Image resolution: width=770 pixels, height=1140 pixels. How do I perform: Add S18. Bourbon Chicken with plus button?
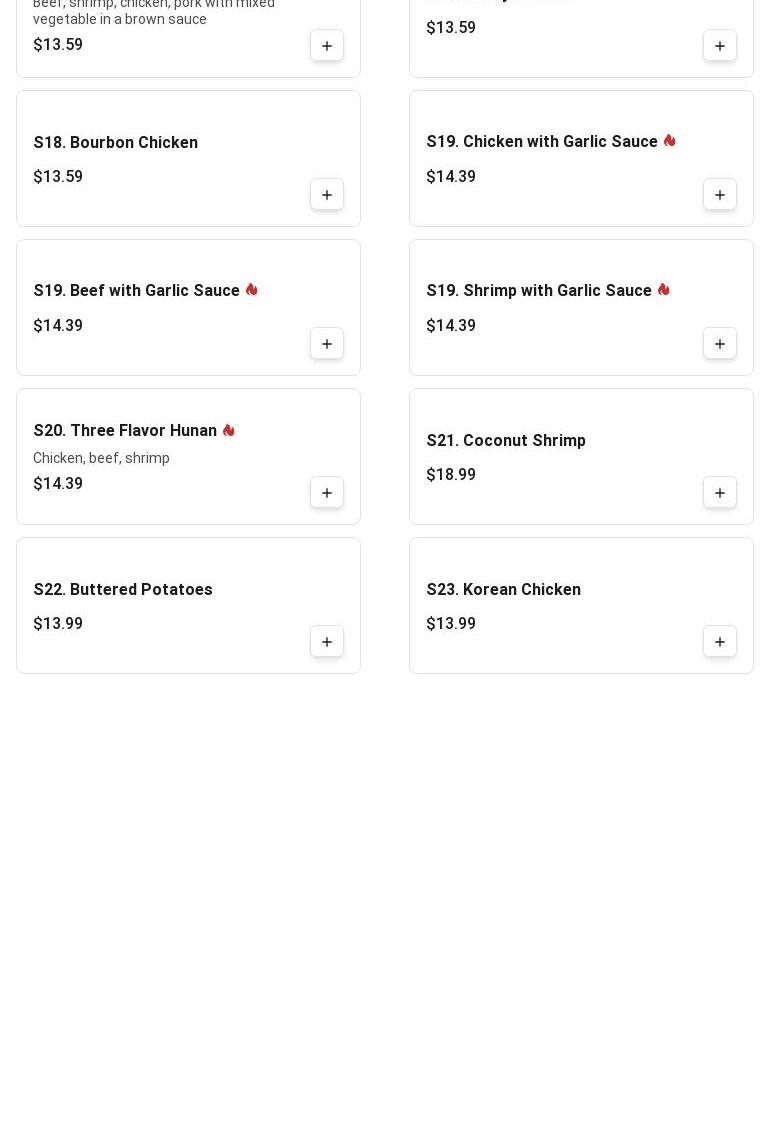[326, 195]
